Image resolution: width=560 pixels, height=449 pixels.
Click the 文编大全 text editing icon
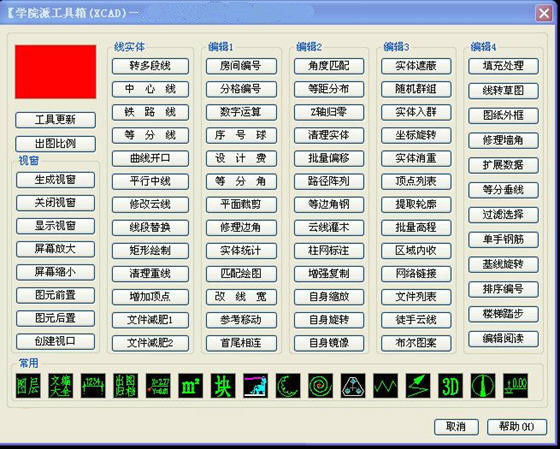click(61, 386)
